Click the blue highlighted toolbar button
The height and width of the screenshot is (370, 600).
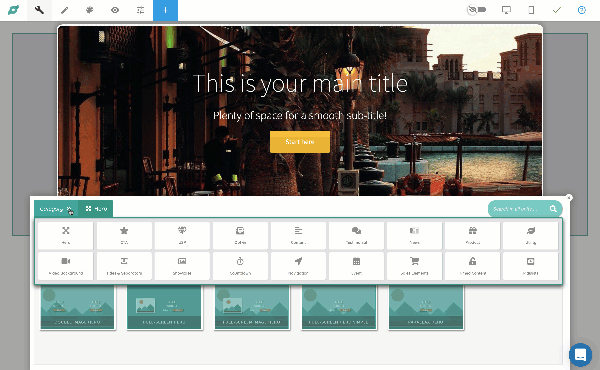pyautogui.click(x=165, y=10)
